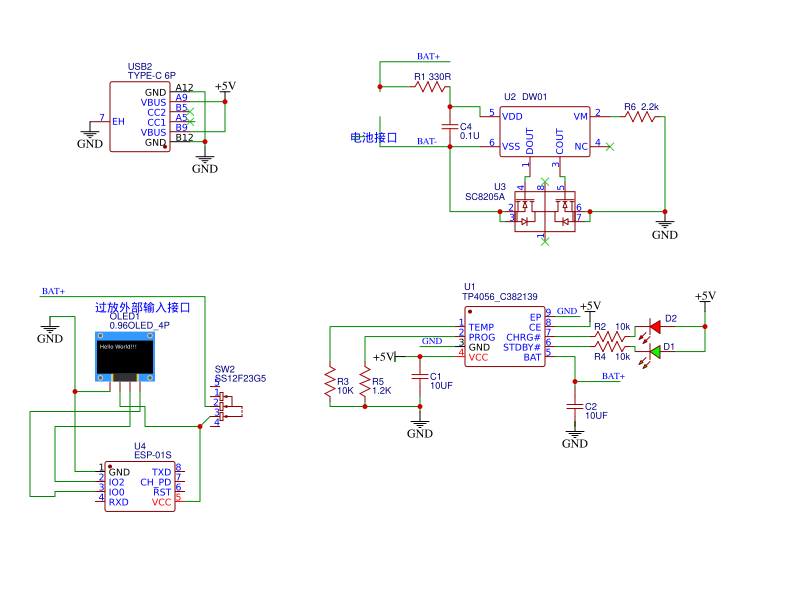Click the DOUT pin label on DW01
The image size is (800, 601).
pos(530,141)
